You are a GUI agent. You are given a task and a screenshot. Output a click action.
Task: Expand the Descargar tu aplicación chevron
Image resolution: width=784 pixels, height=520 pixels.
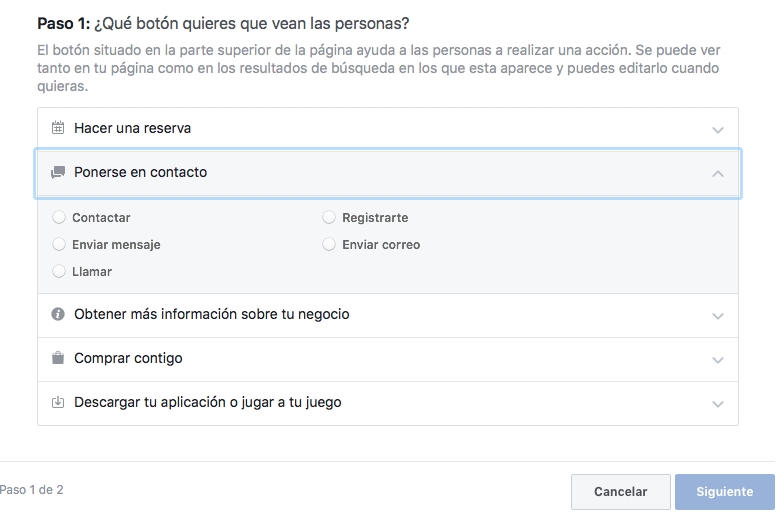click(717, 404)
